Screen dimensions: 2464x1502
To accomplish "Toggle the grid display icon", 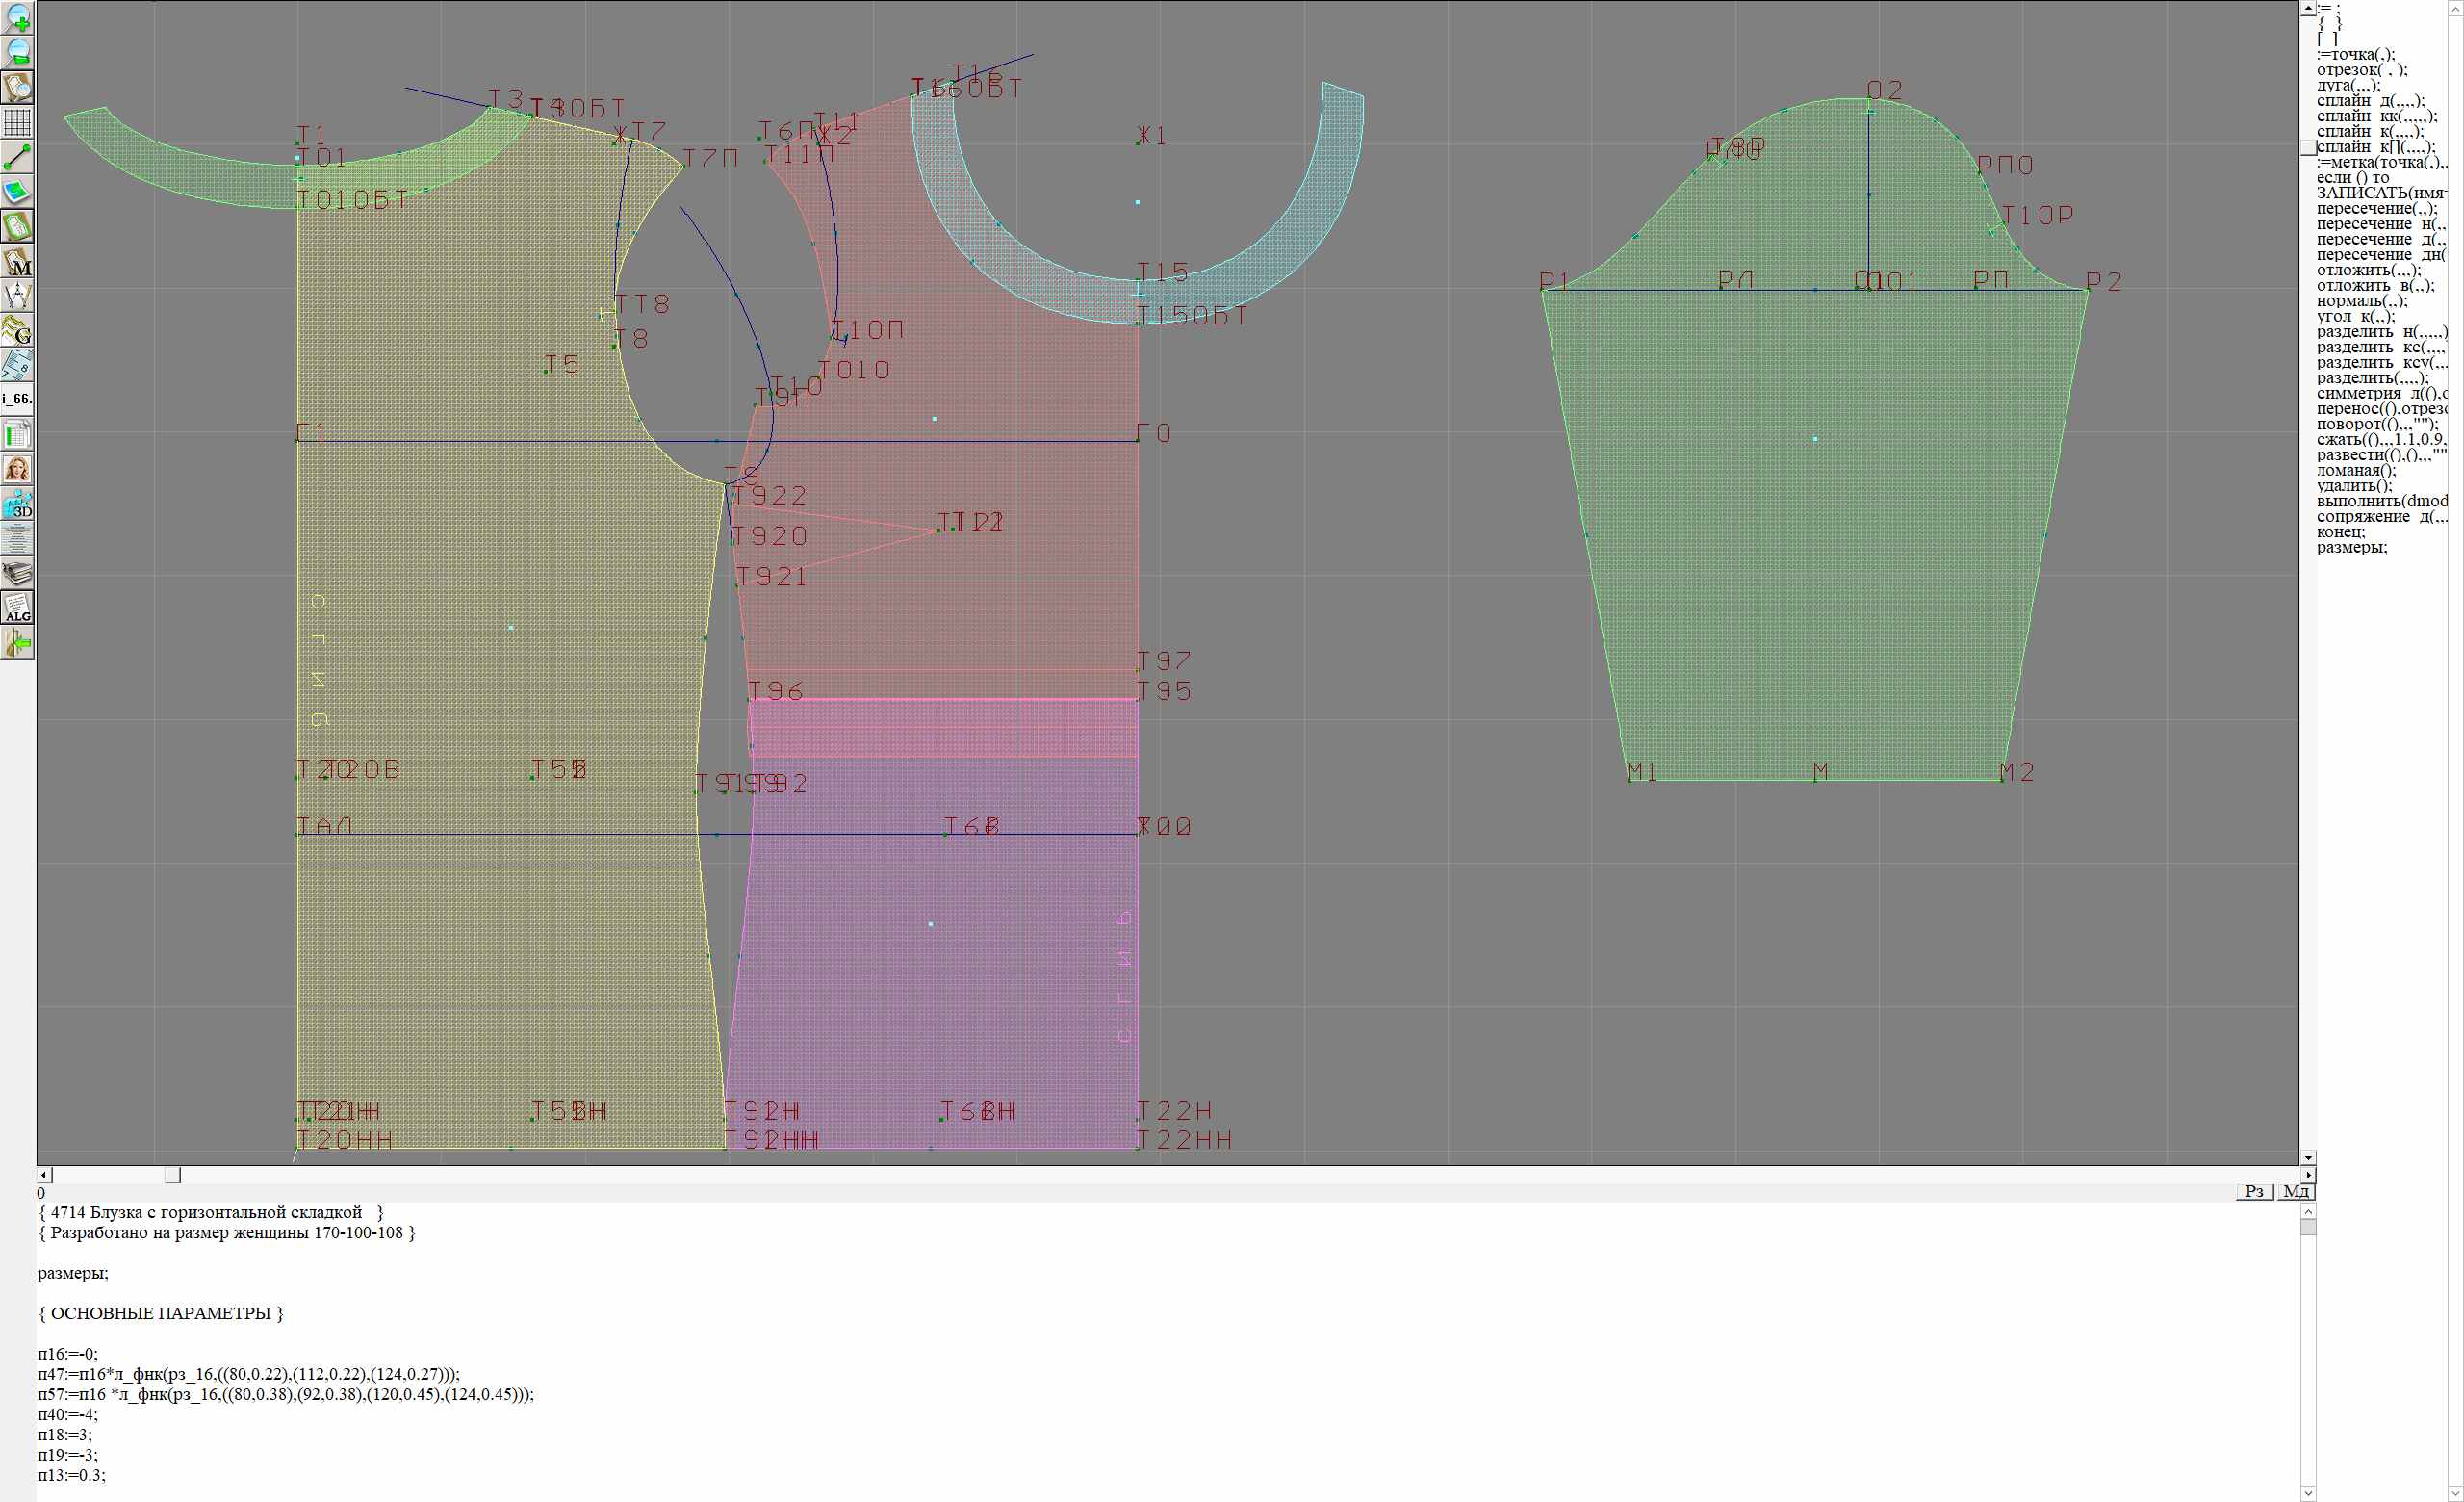I will (x=18, y=122).
